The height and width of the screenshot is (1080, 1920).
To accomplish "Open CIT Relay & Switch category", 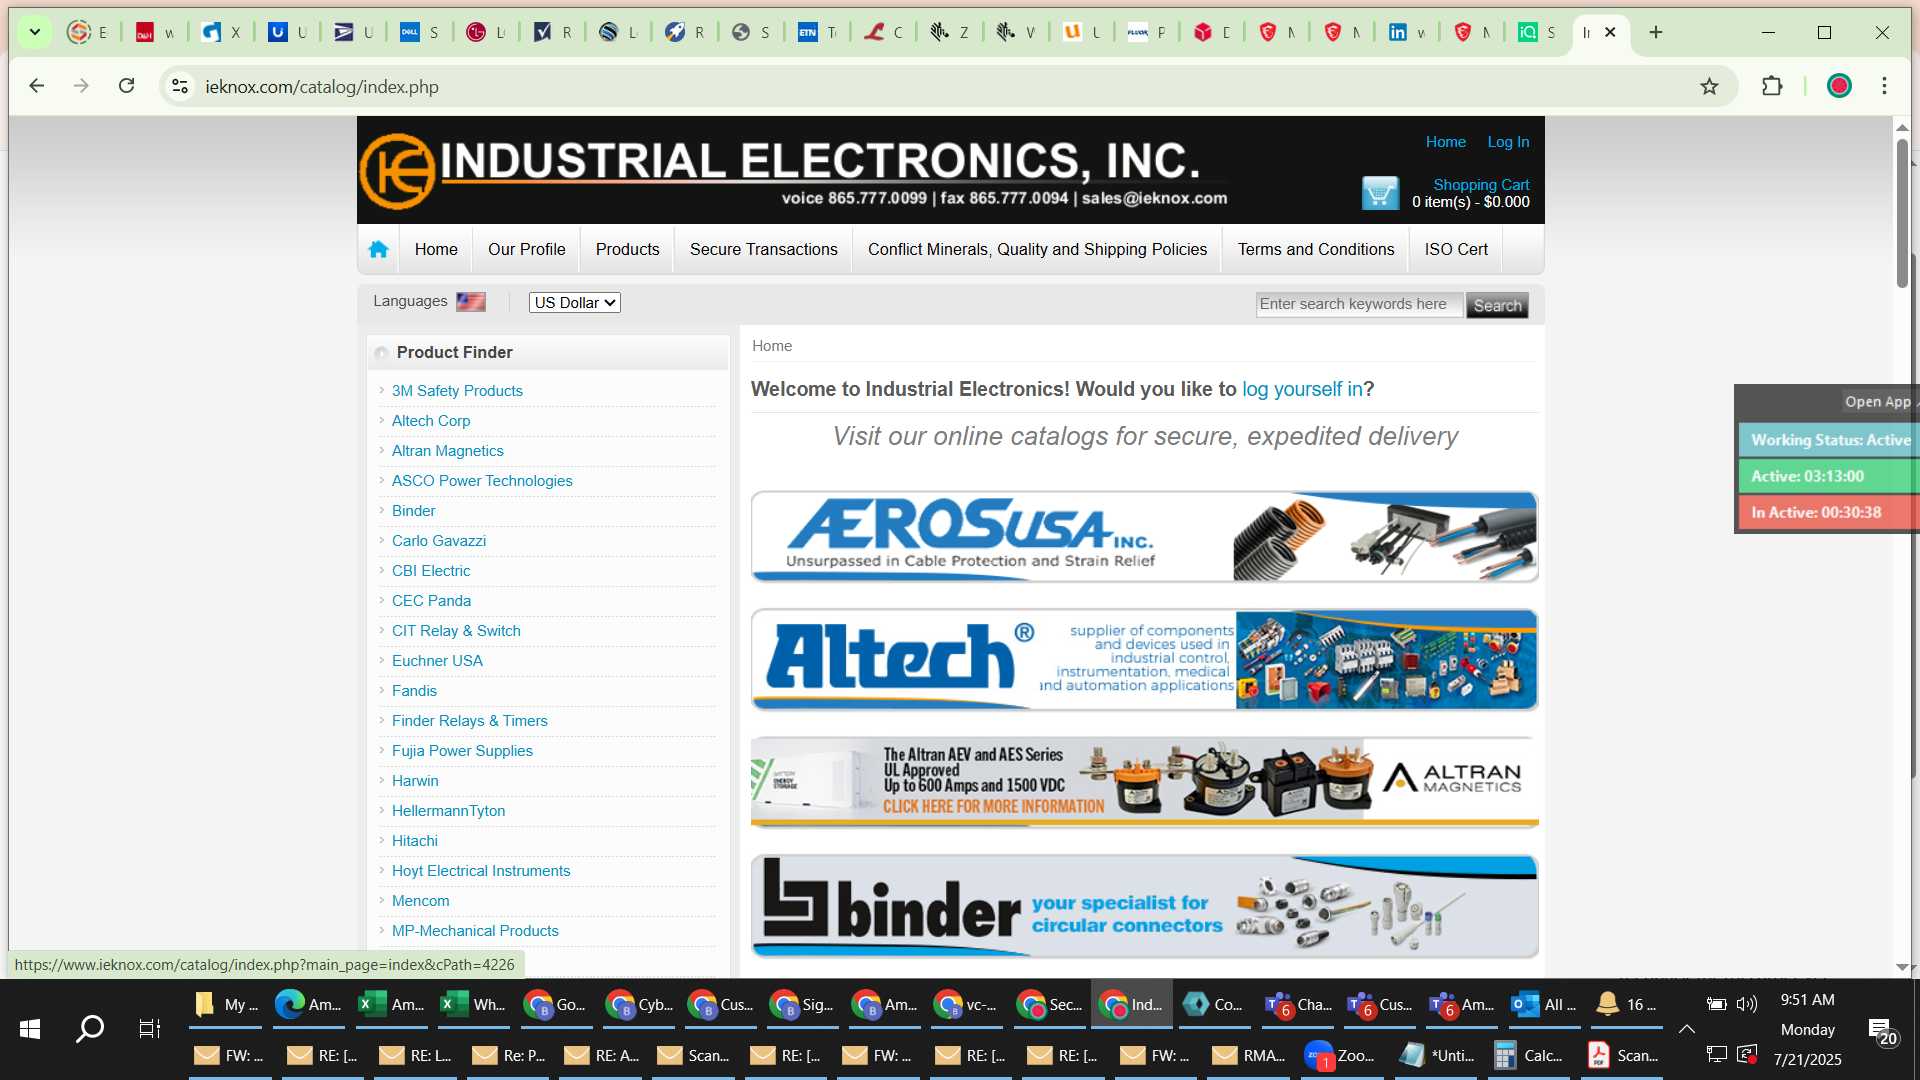I will (456, 631).
